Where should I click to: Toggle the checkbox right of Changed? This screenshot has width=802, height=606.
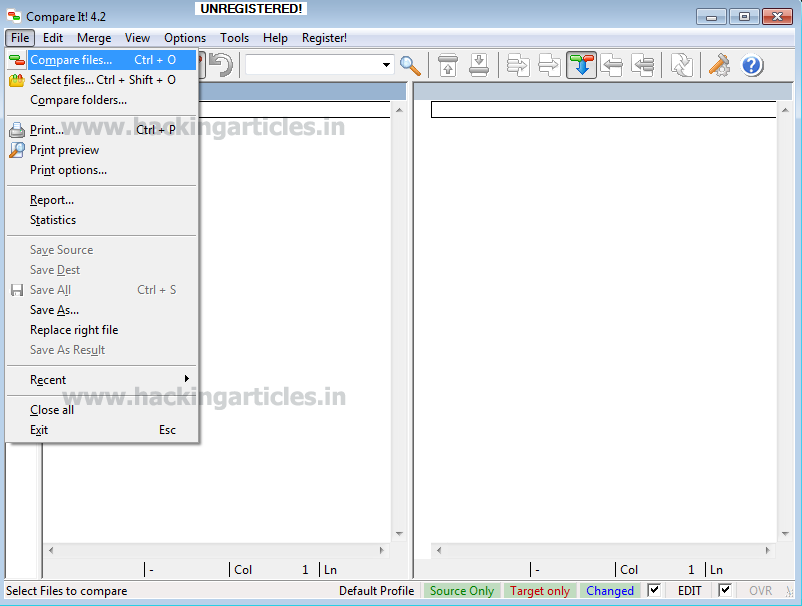tap(654, 590)
